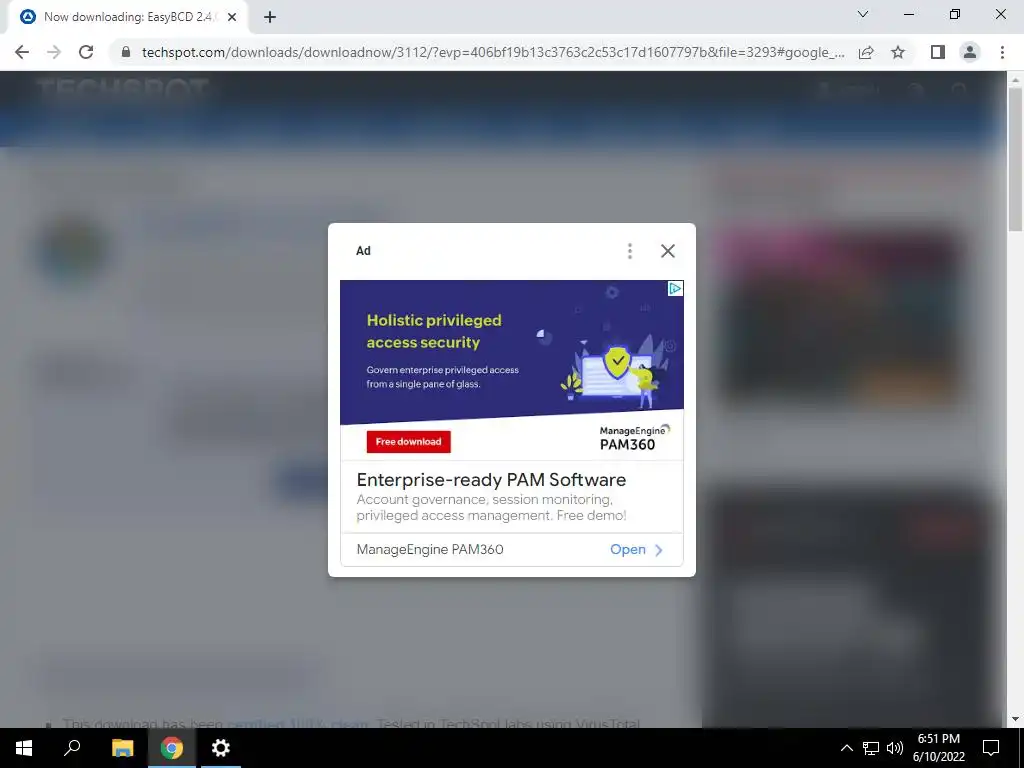Click the chevron arrow next to Open
Image resolution: width=1024 pixels, height=768 pixels.
click(659, 550)
